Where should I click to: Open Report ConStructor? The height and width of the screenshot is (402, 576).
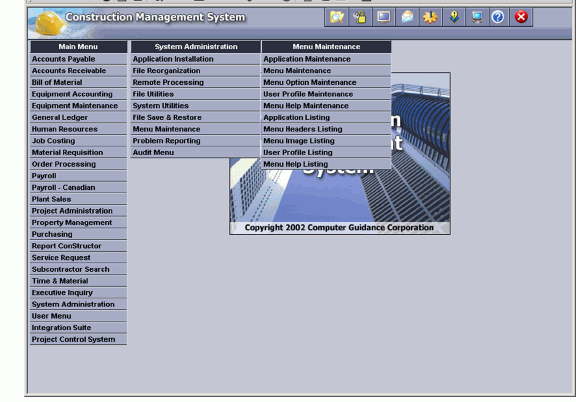(x=79, y=246)
